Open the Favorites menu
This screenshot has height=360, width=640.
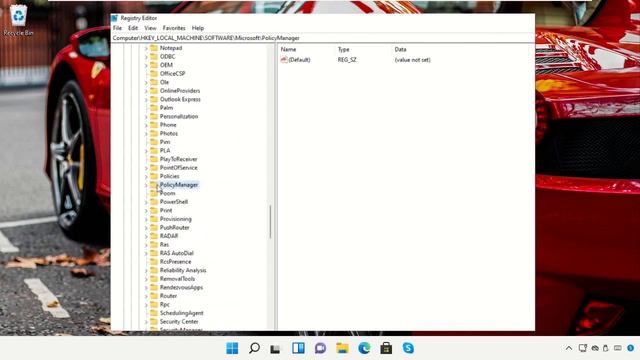[x=174, y=28]
